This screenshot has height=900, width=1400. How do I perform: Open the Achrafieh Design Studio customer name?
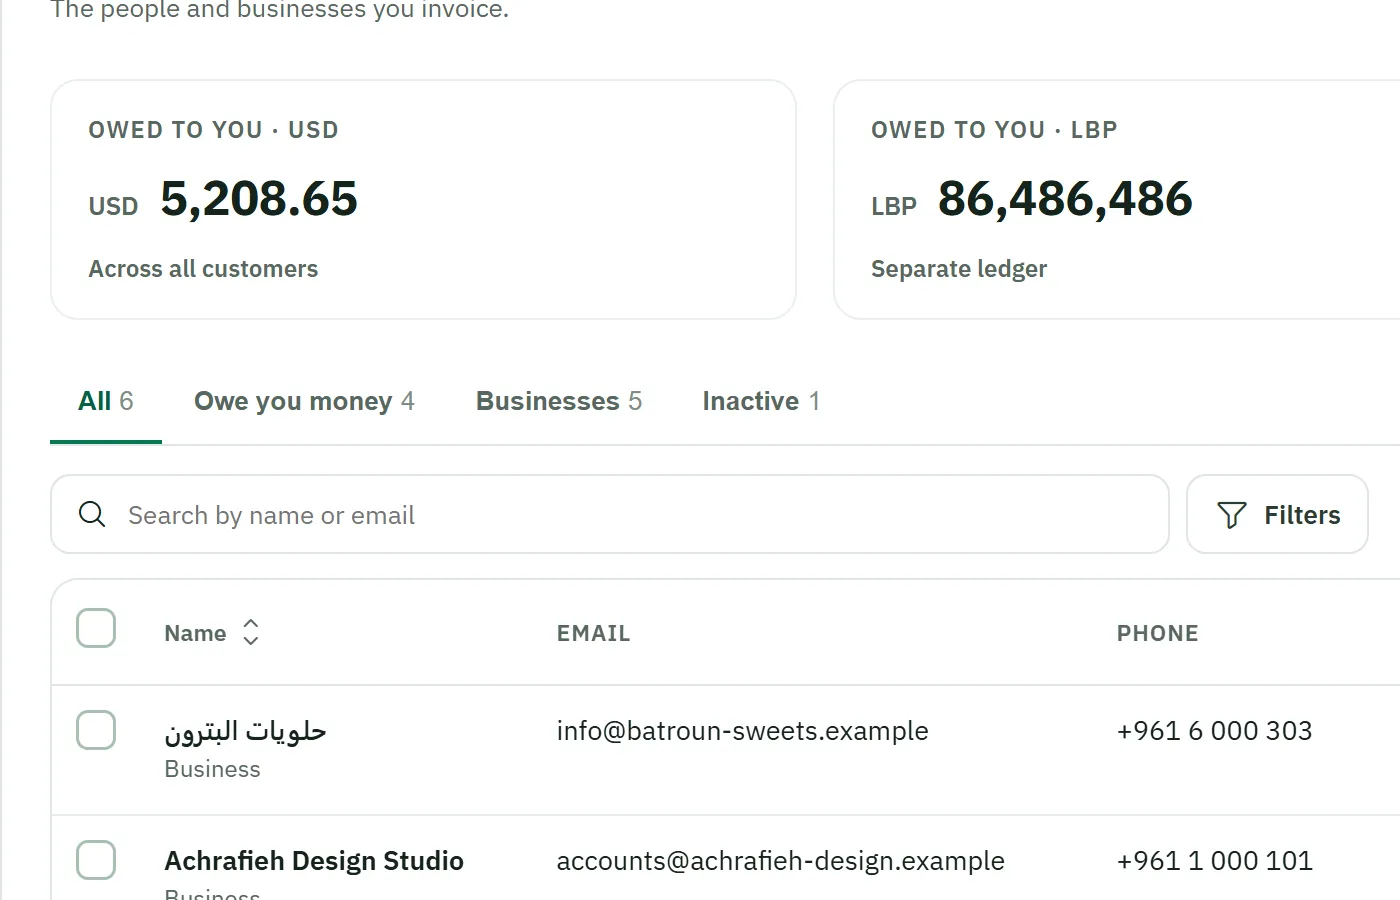click(314, 861)
